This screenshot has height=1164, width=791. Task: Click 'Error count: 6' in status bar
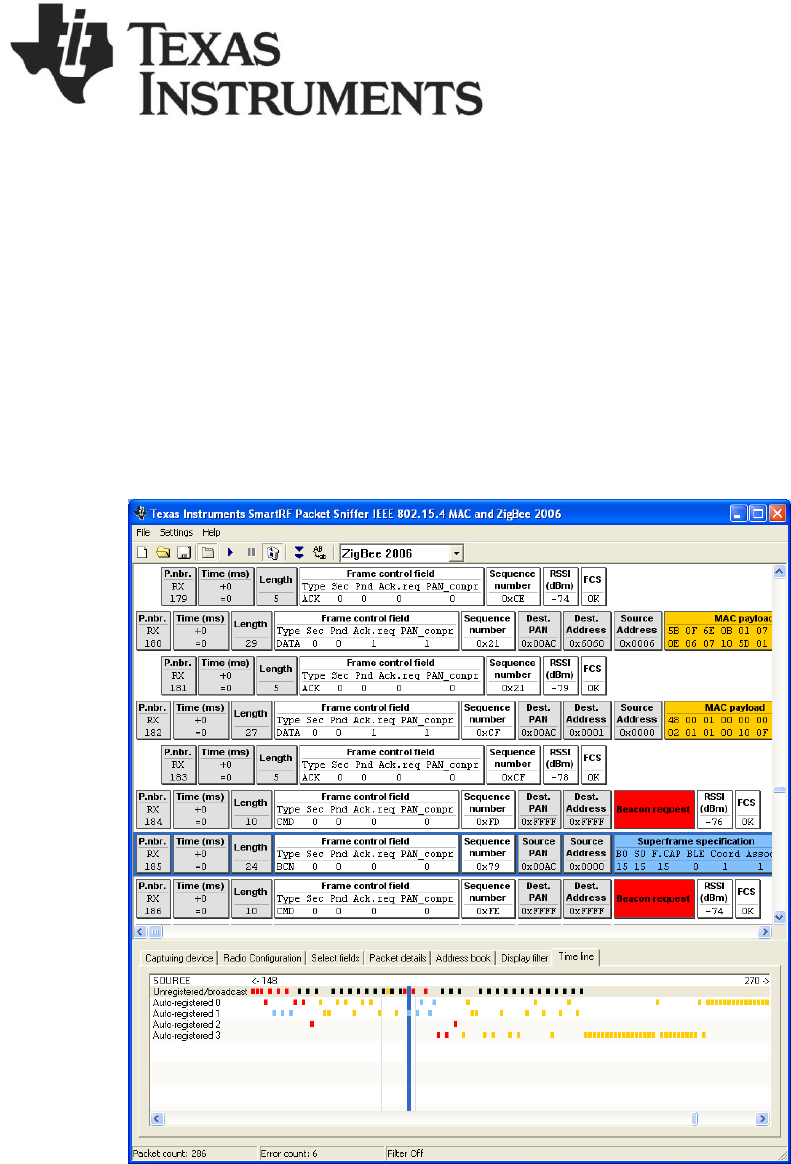(x=289, y=1154)
